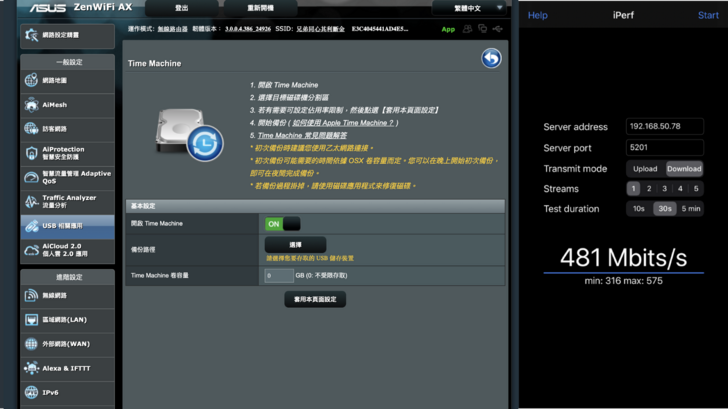The image size is (728, 409).
Task: Click Help in iPerf
Action: (538, 15)
